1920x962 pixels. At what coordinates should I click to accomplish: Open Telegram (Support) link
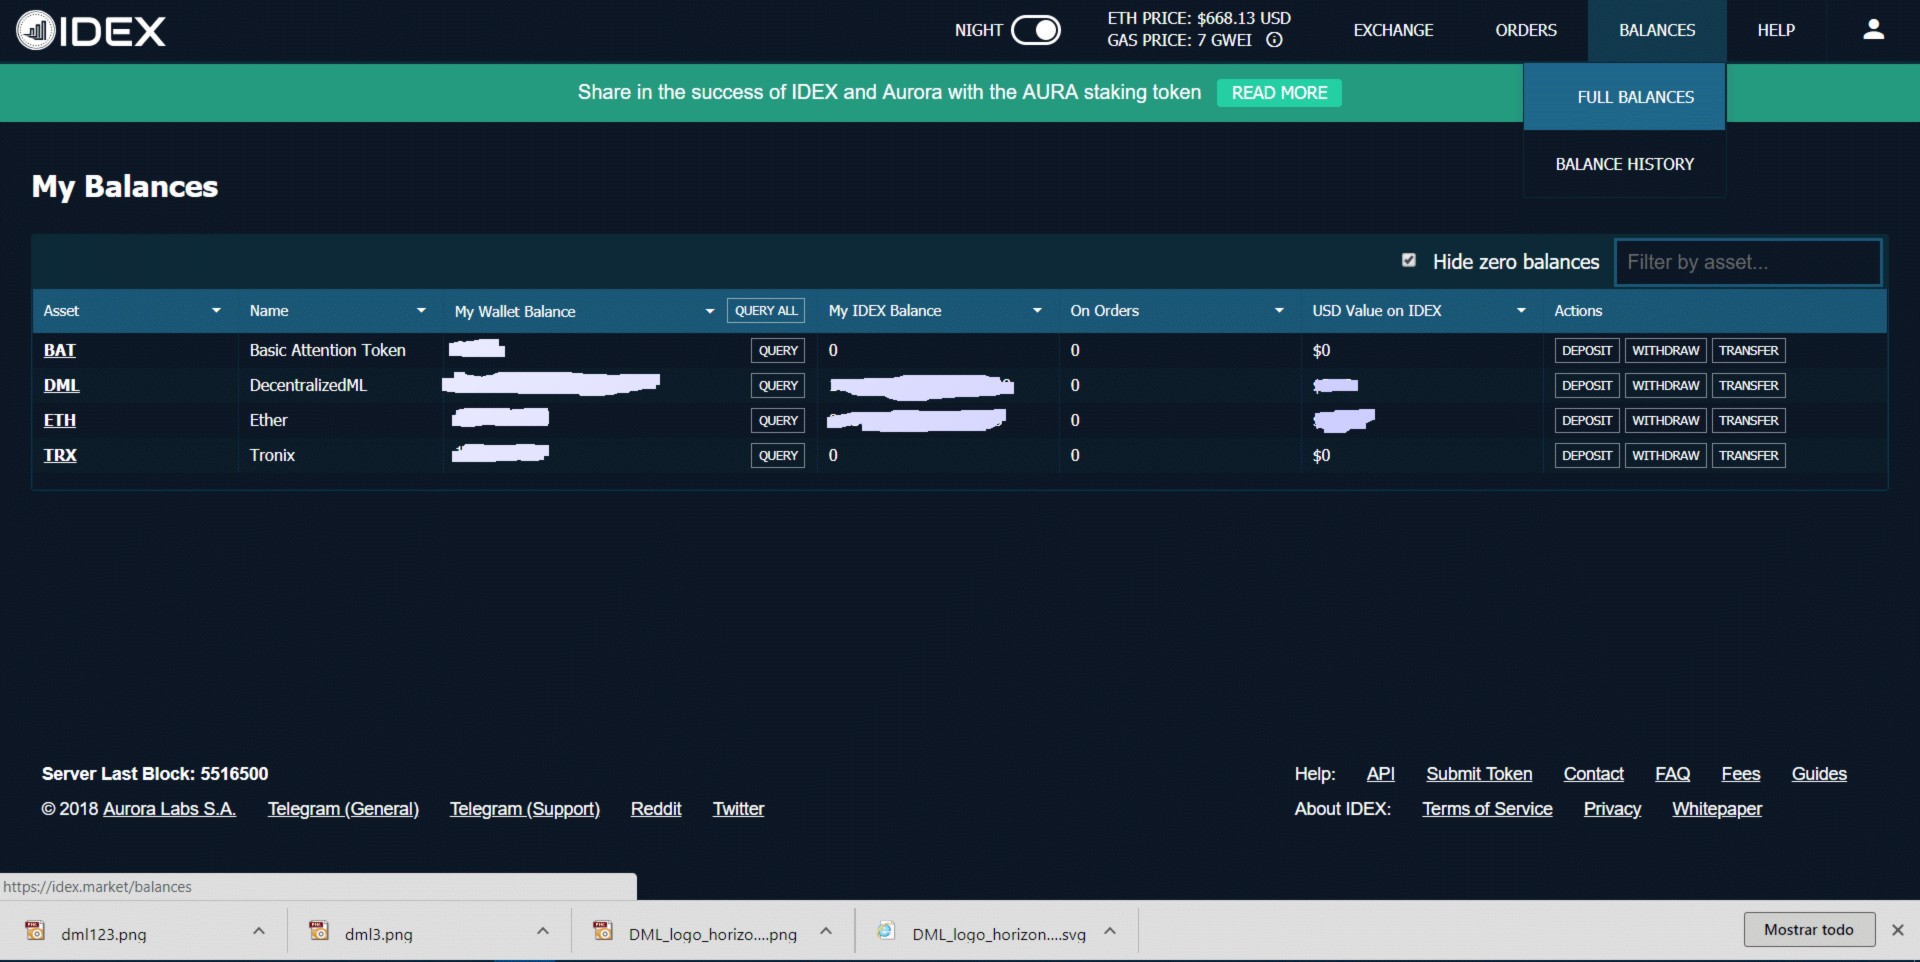coord(525,809)
